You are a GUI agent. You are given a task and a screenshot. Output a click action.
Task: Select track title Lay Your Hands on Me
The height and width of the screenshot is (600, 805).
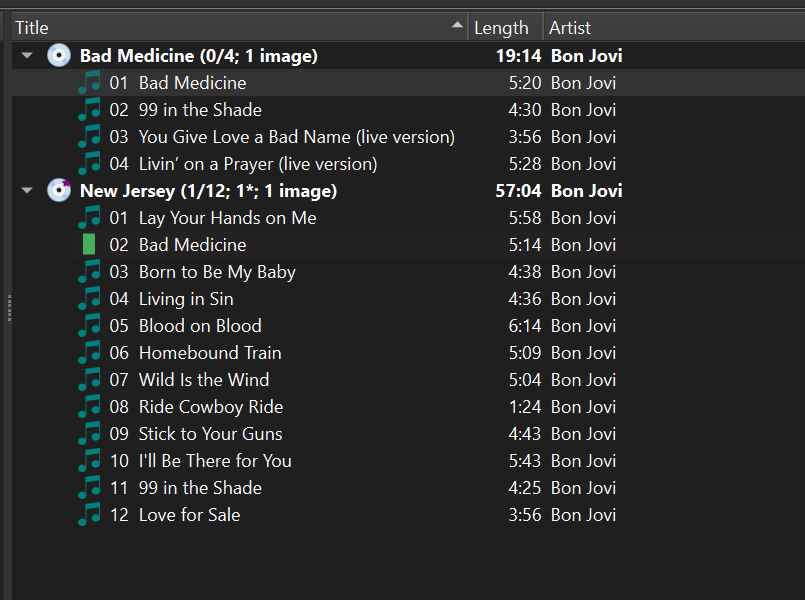[227, 218]
